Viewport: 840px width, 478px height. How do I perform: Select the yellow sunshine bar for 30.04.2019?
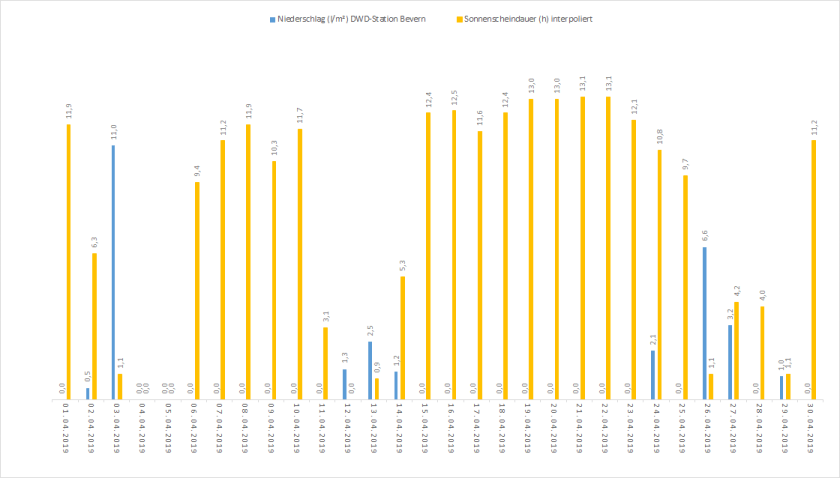[813, 268]
